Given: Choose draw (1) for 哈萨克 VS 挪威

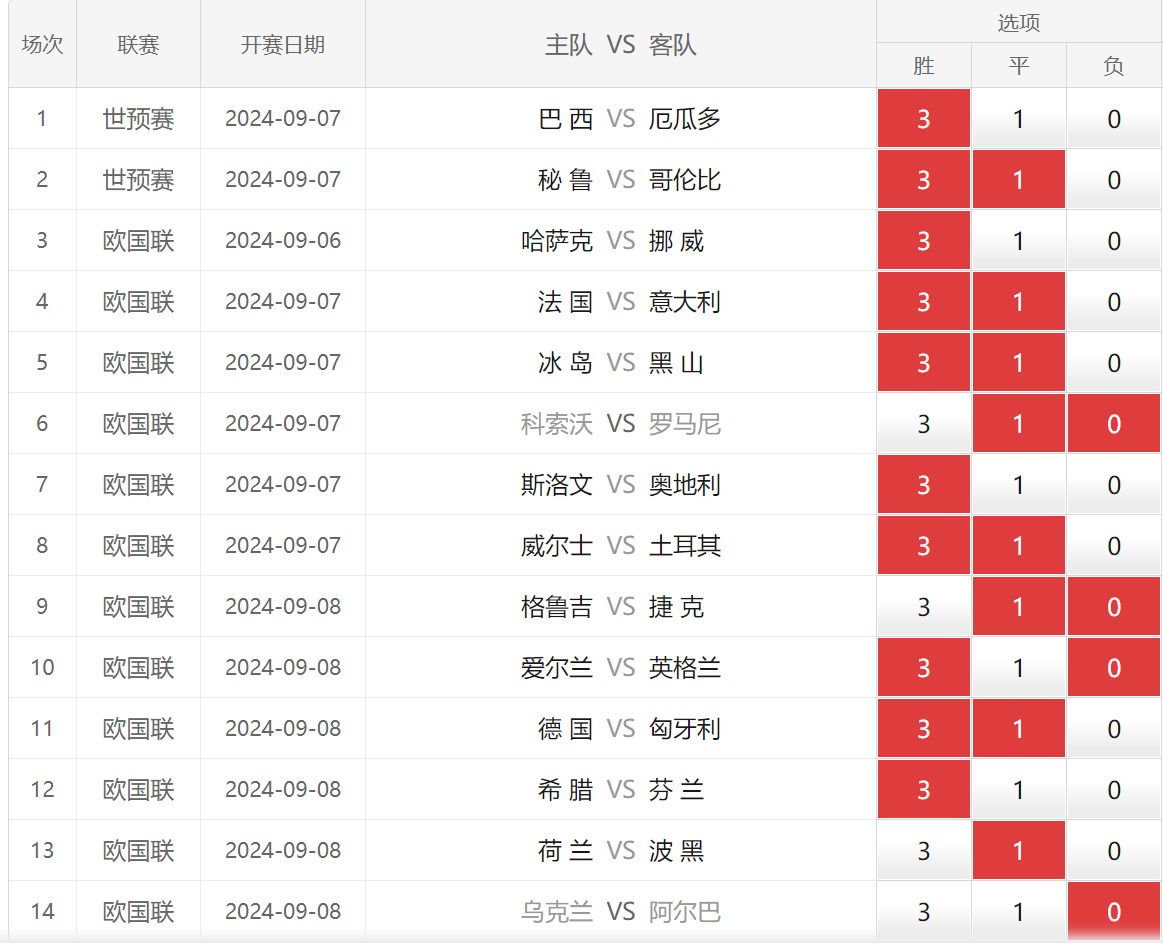Looking at the screenshot, I should pos(1018,240).
